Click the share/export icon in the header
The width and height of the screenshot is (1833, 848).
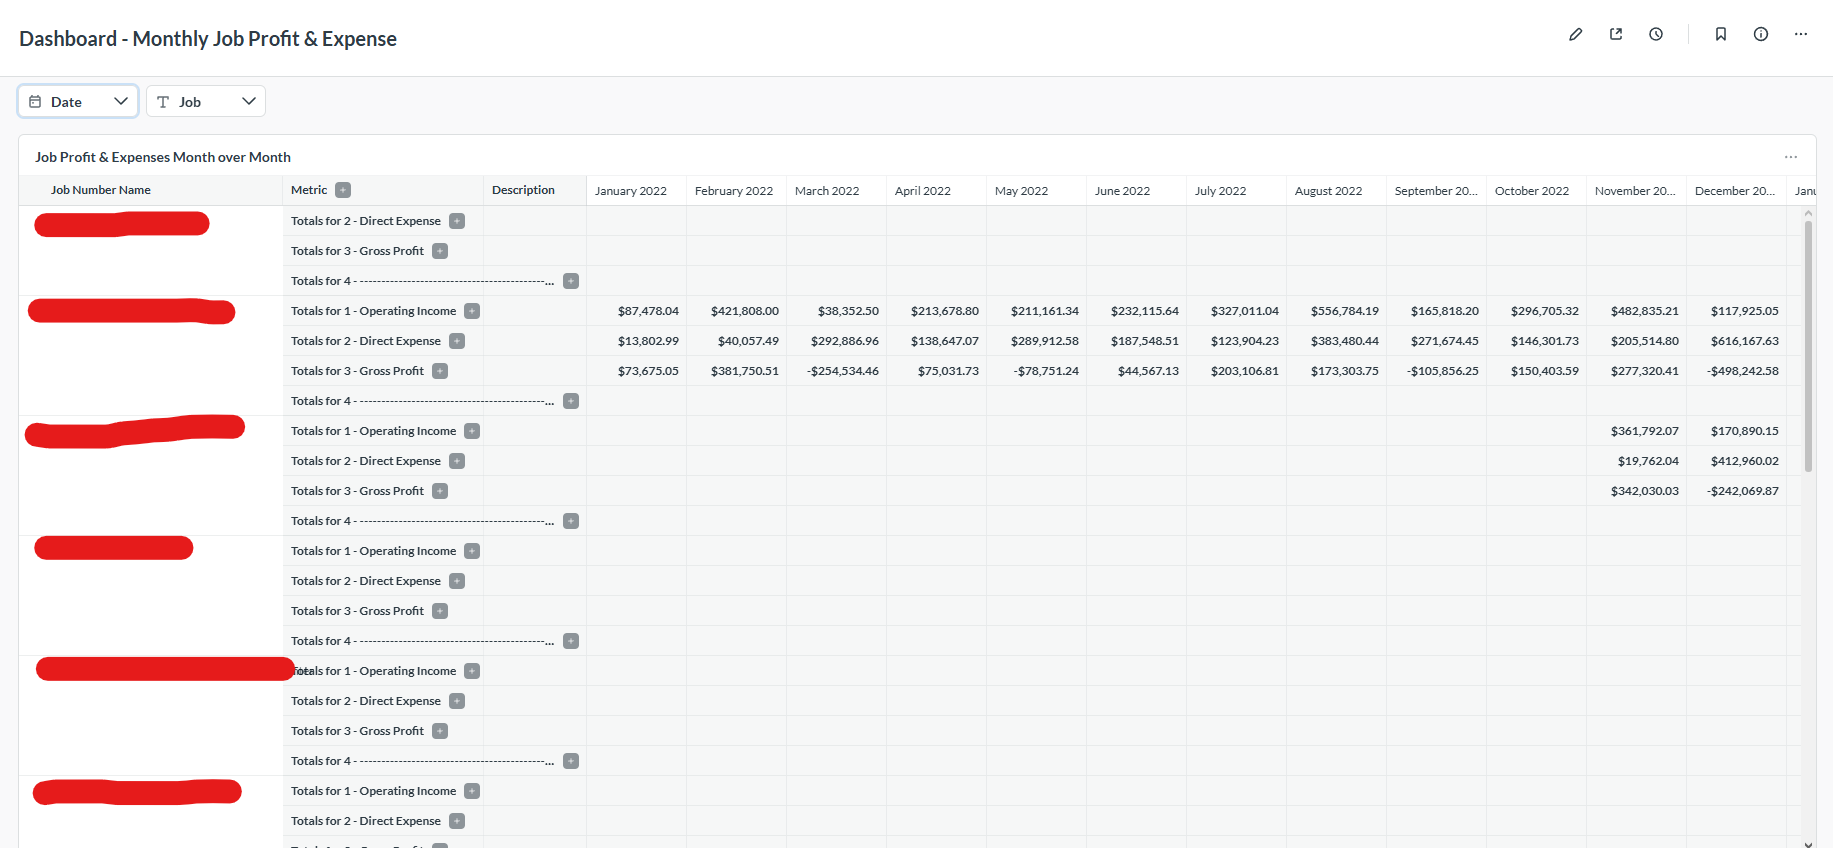(x=1616, y=34)
